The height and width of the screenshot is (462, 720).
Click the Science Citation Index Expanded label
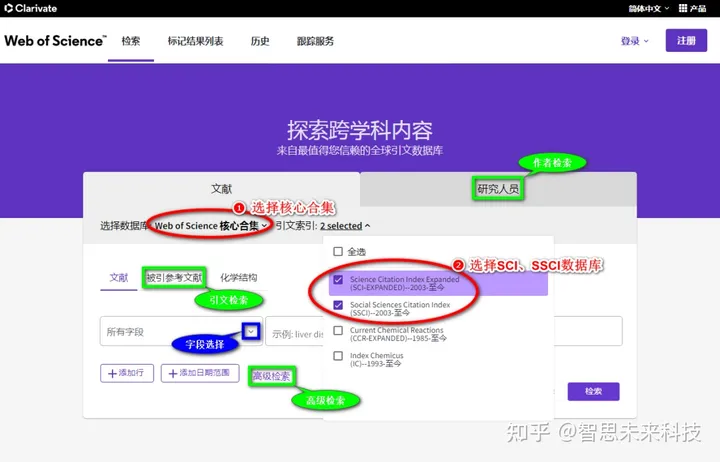(405, 283)
